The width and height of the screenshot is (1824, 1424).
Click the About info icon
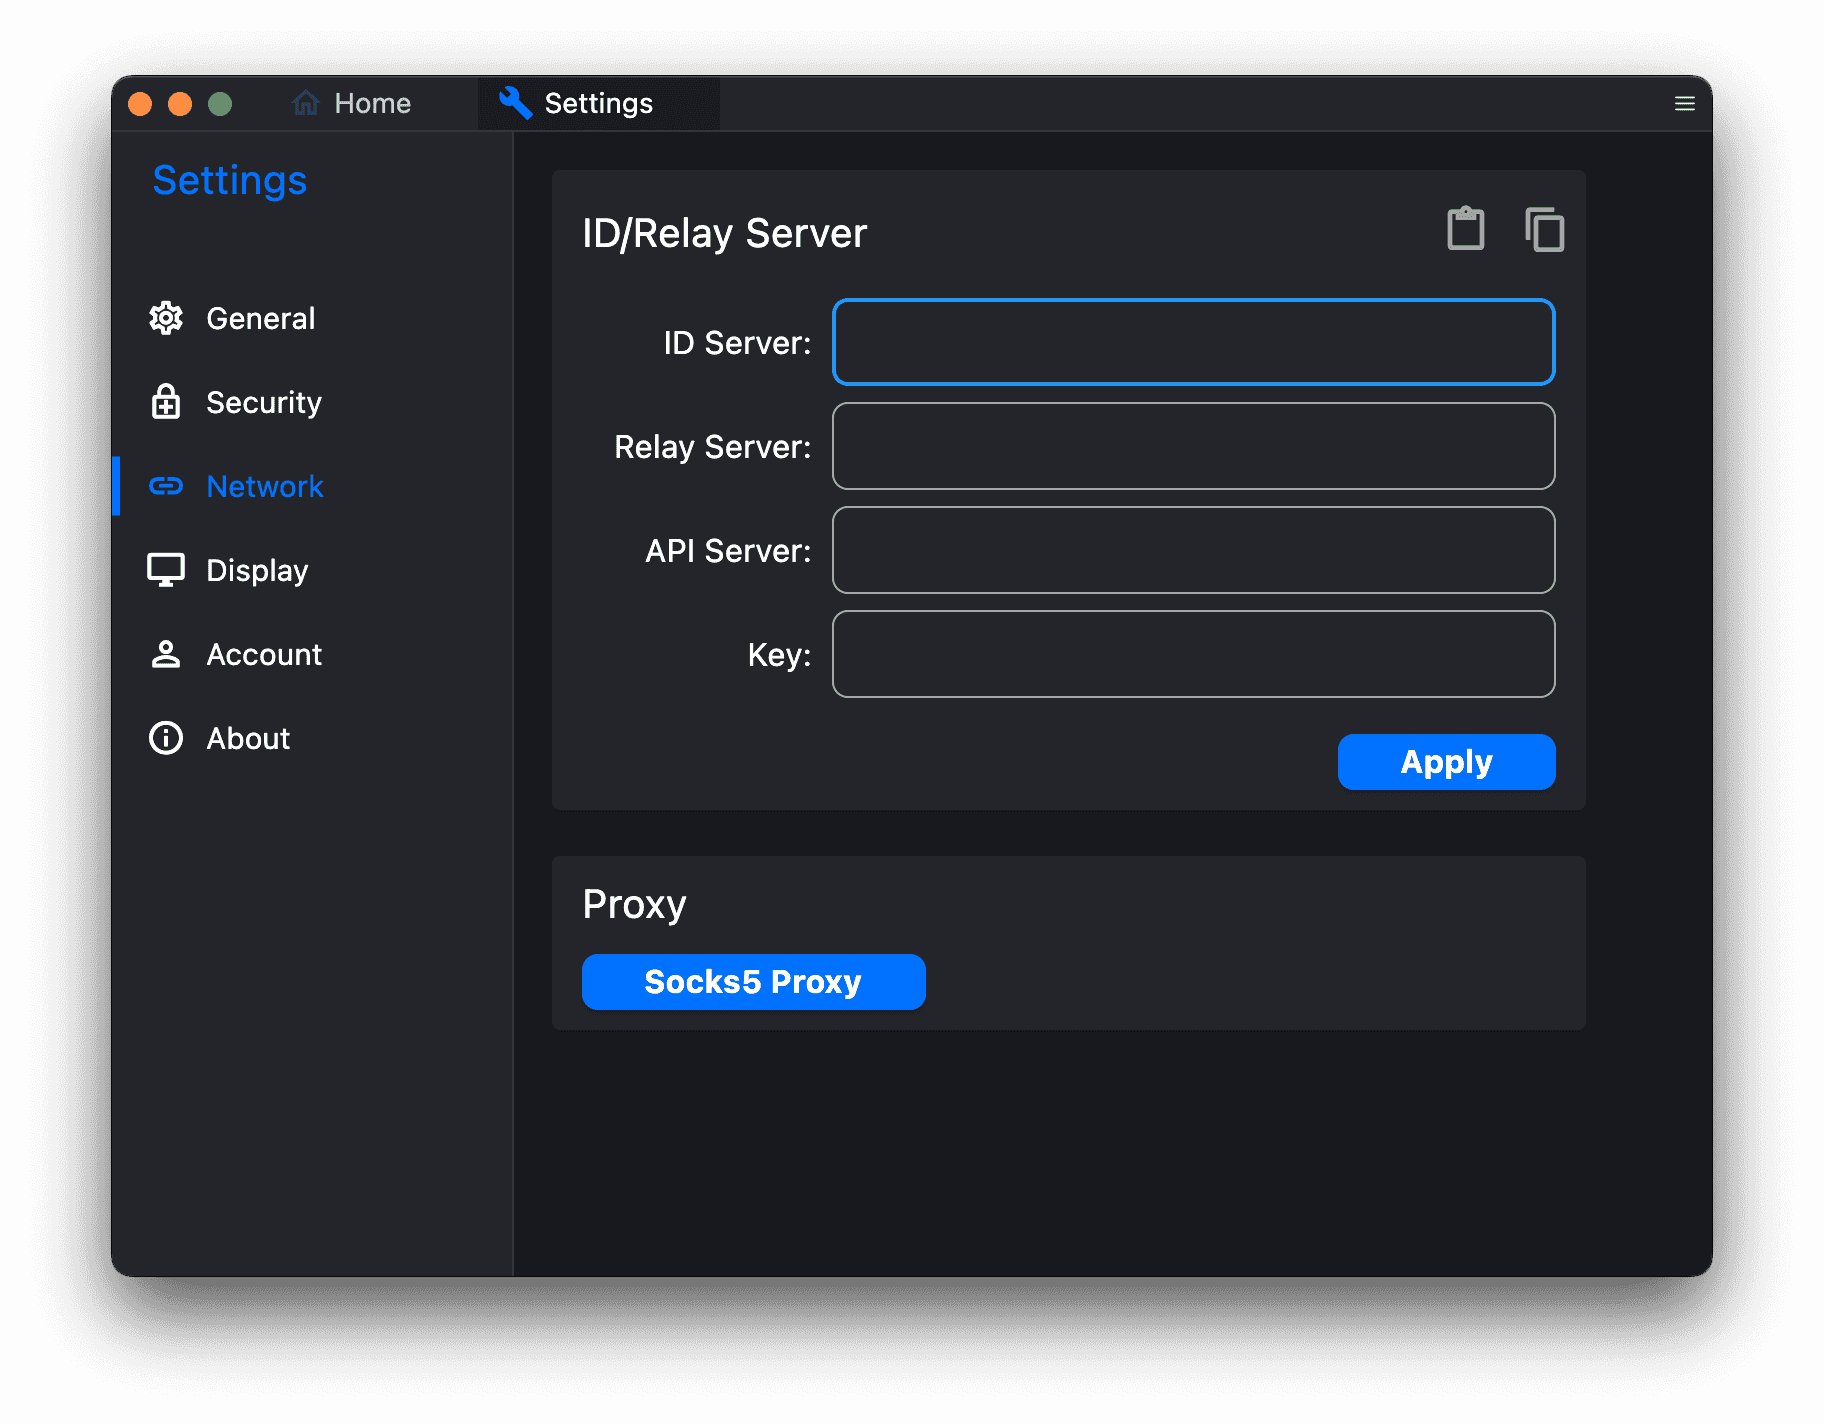pyautogui.click(x=166, y=738)
